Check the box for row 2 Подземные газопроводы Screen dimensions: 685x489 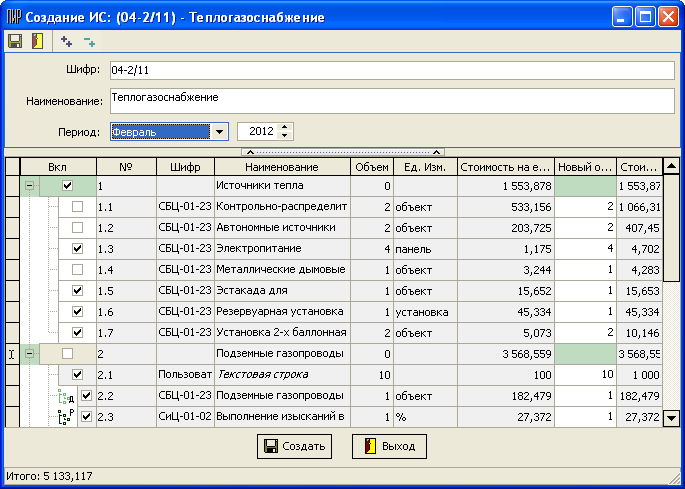[67, 354]
